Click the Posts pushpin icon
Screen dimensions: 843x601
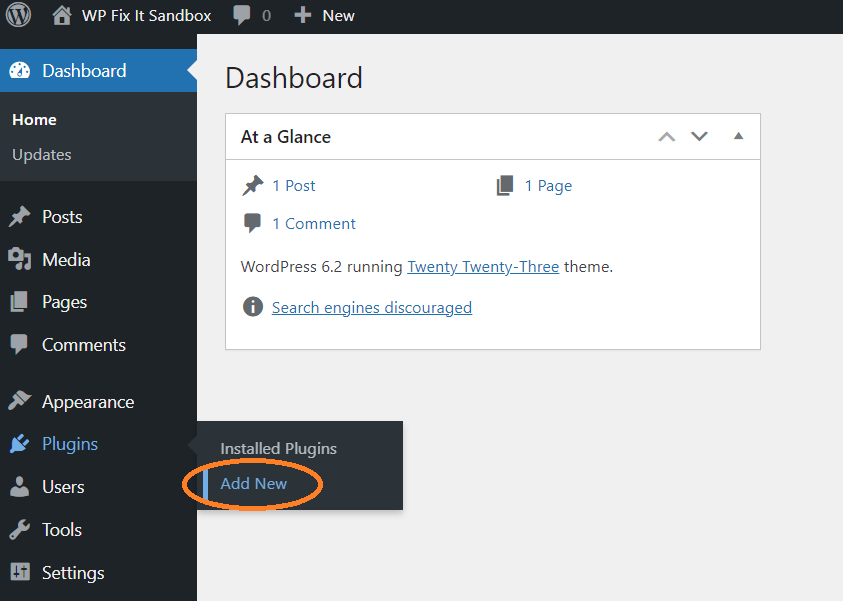21,216
